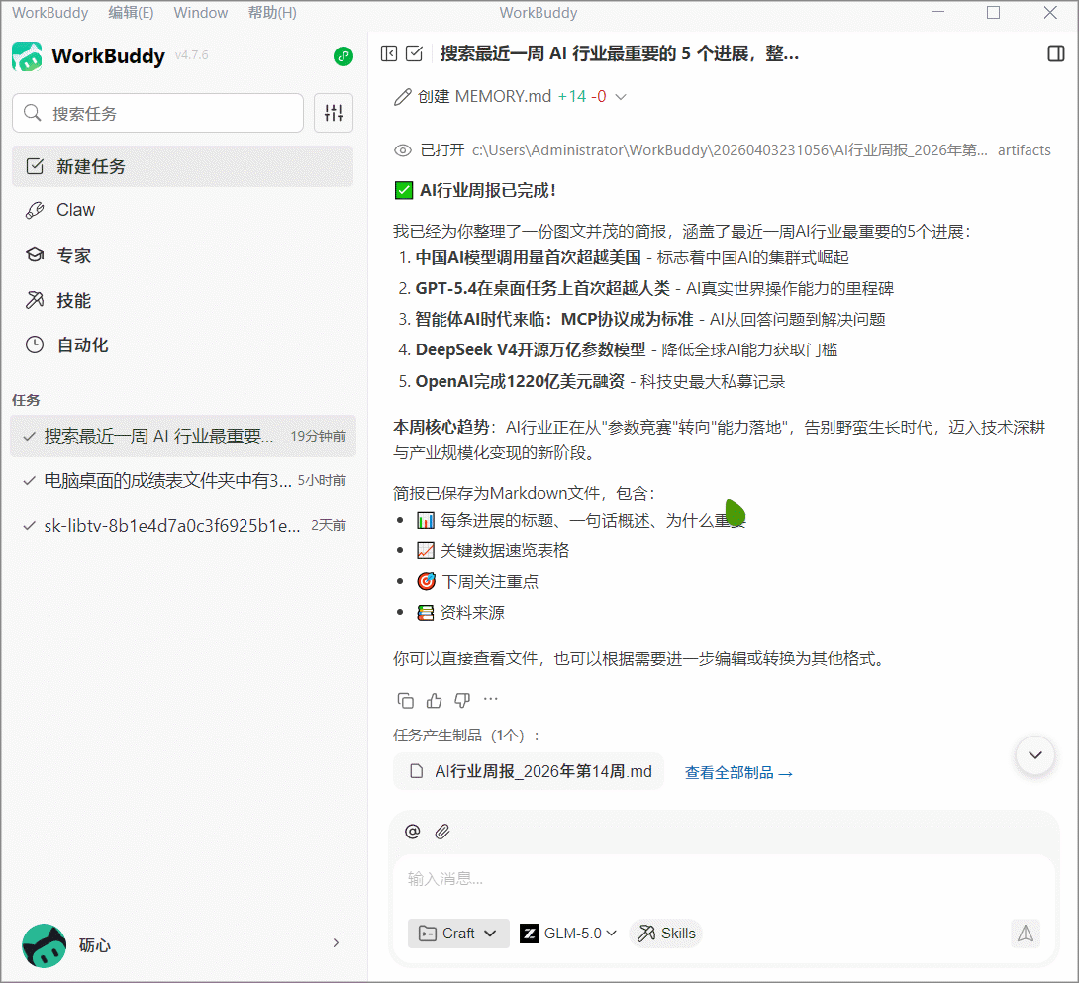1079x983 pixels.
Task: Expand the user profile chevron arrow
Action: tap(336, 942)
